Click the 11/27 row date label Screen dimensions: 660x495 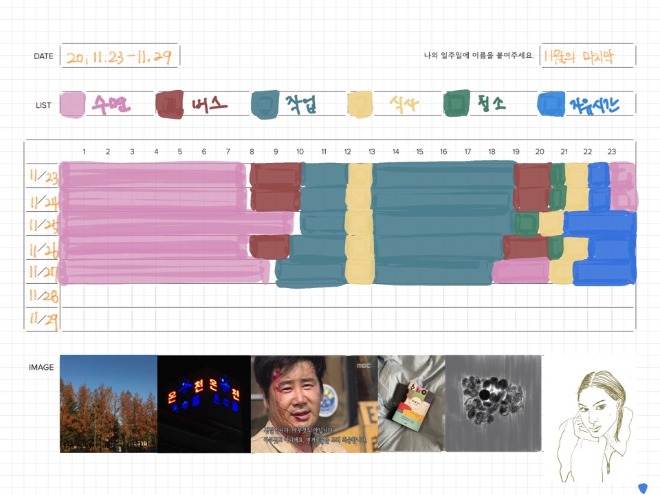(x=43, y=272)
